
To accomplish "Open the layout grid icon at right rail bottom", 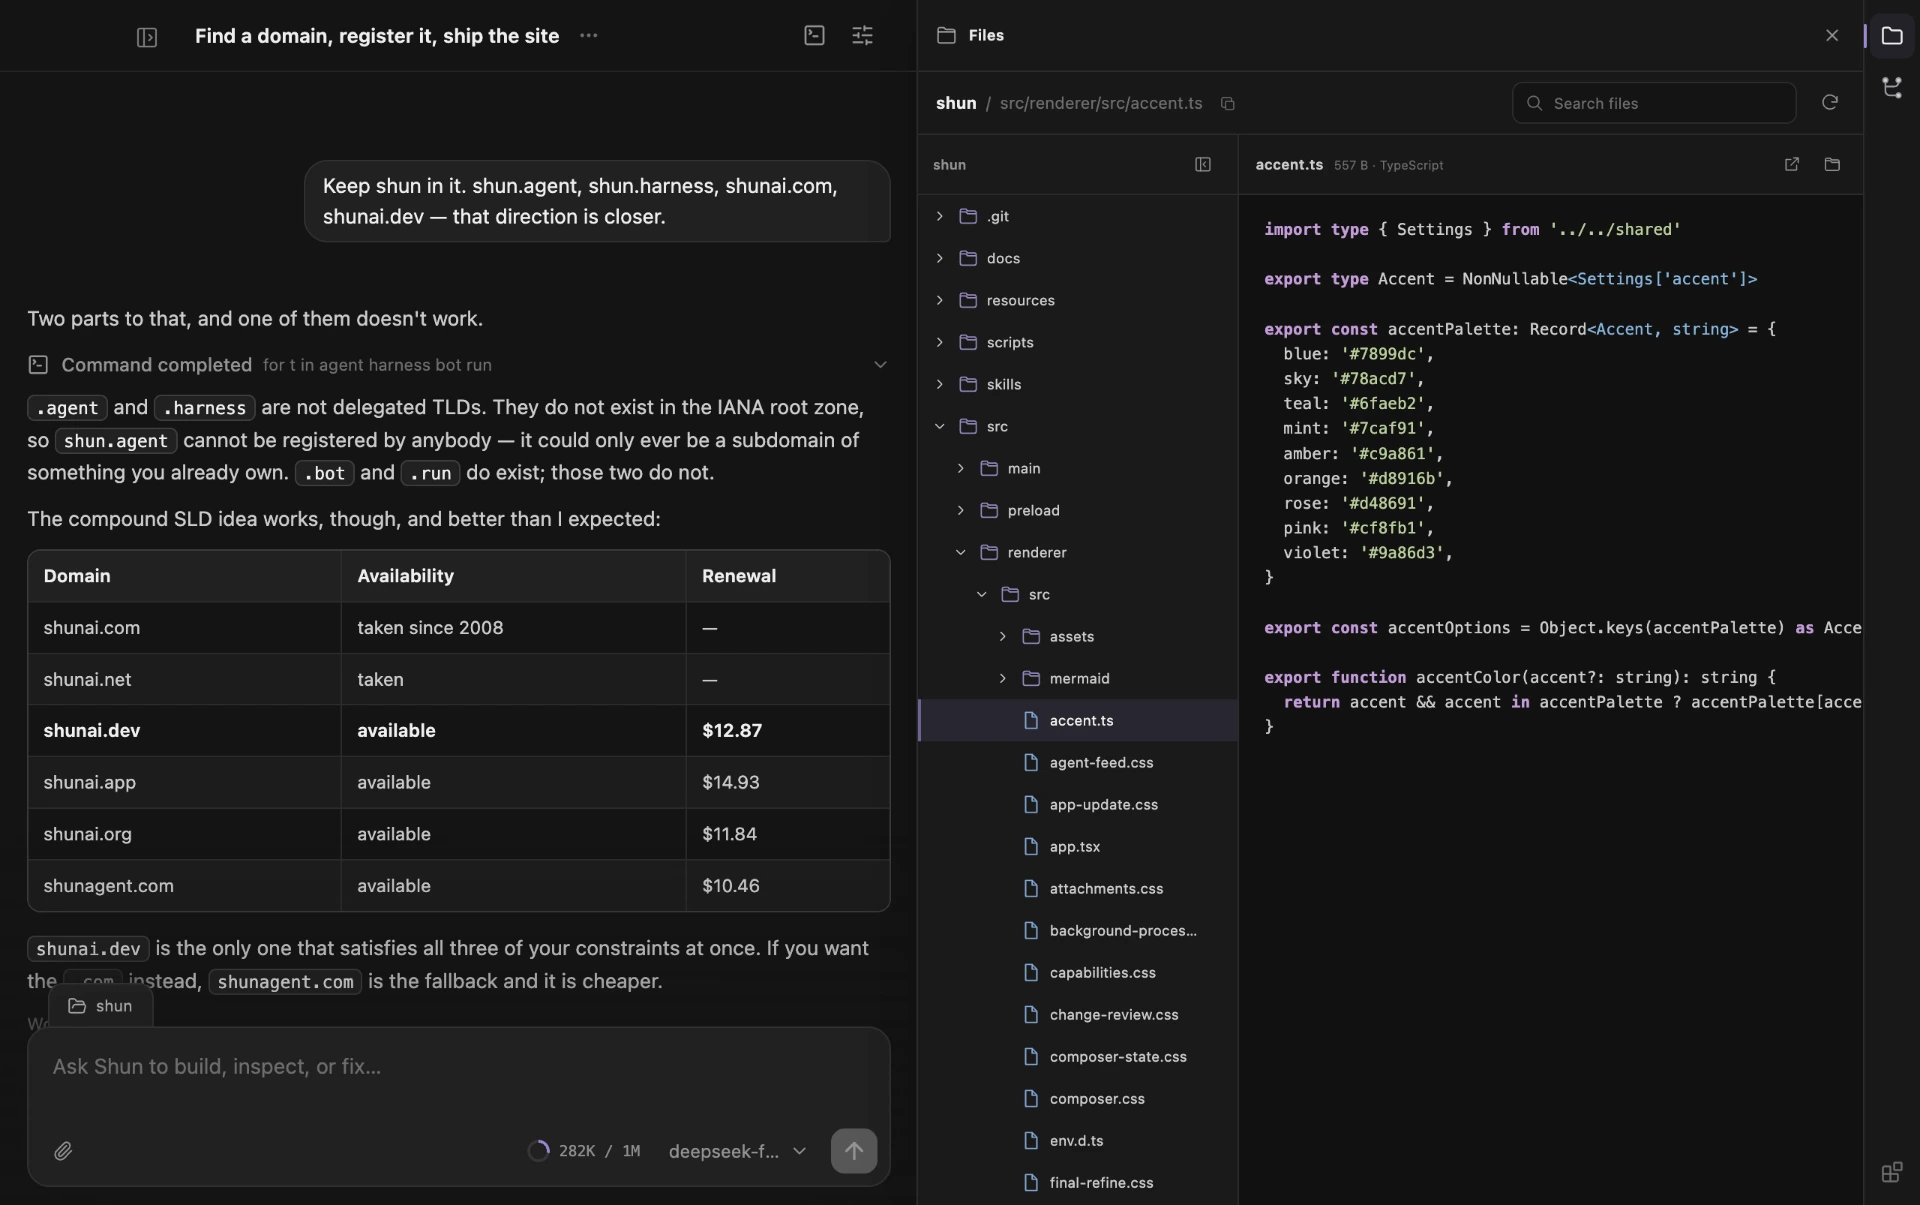I will (x=1891, y=1172).
